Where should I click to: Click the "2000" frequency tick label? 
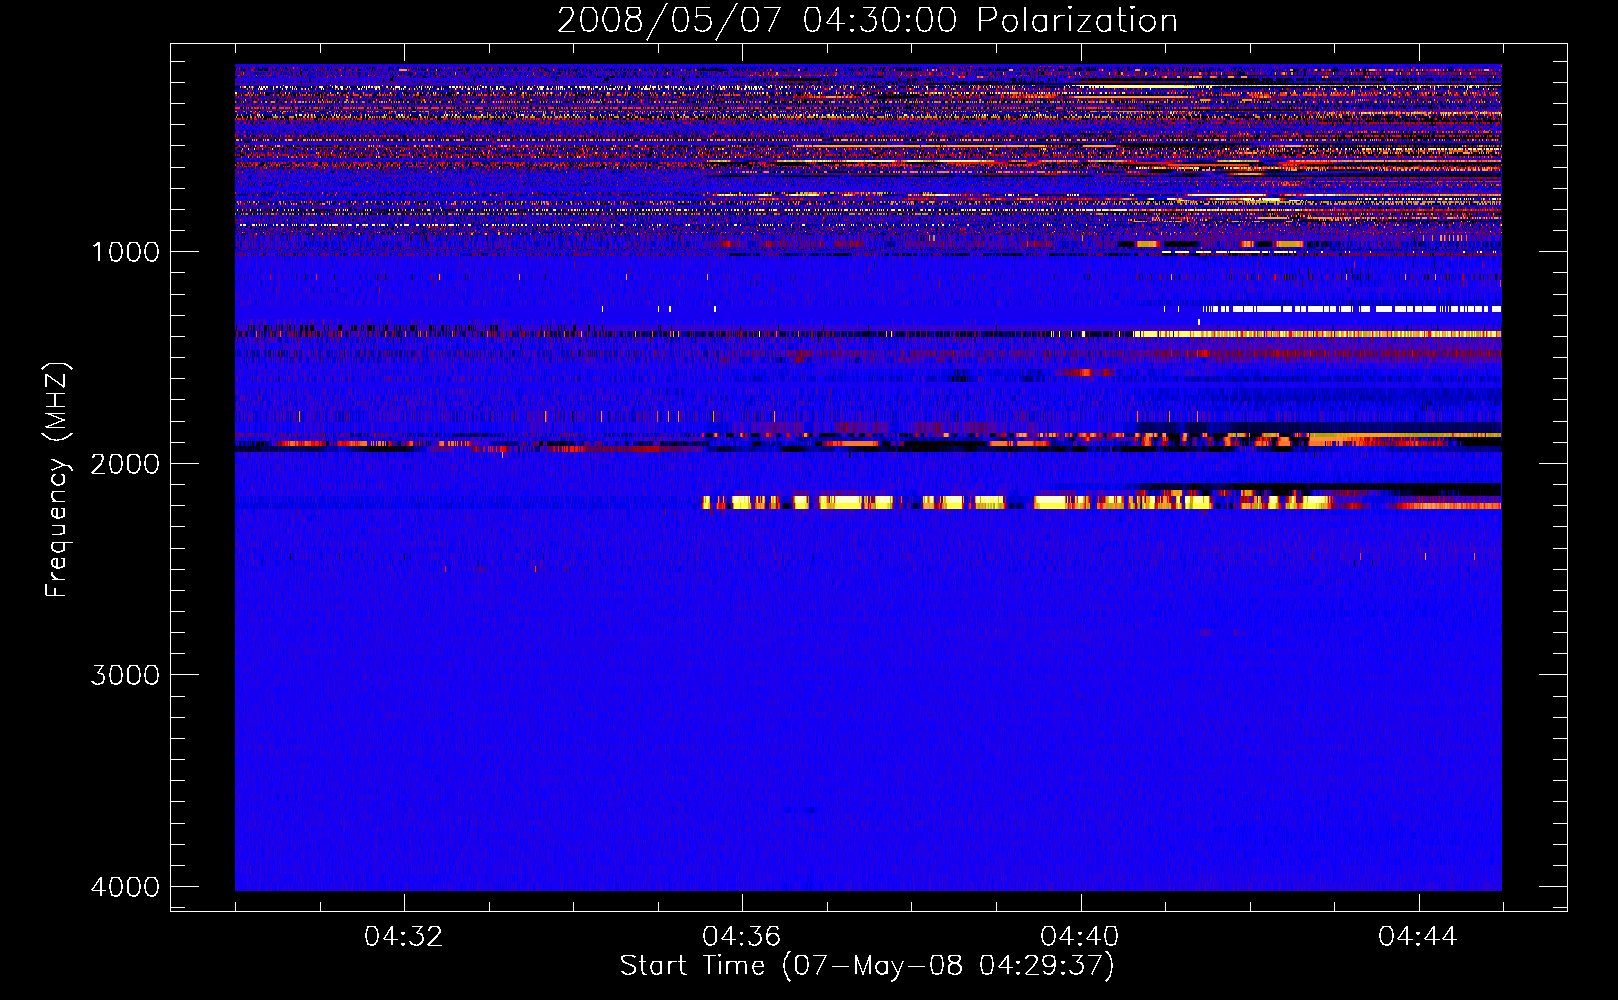[x=125, y=463]
